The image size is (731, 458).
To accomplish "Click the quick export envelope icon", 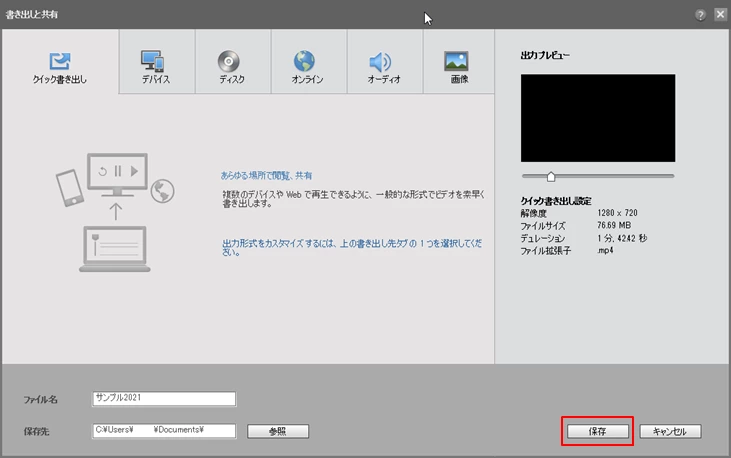I will [60, 61].
